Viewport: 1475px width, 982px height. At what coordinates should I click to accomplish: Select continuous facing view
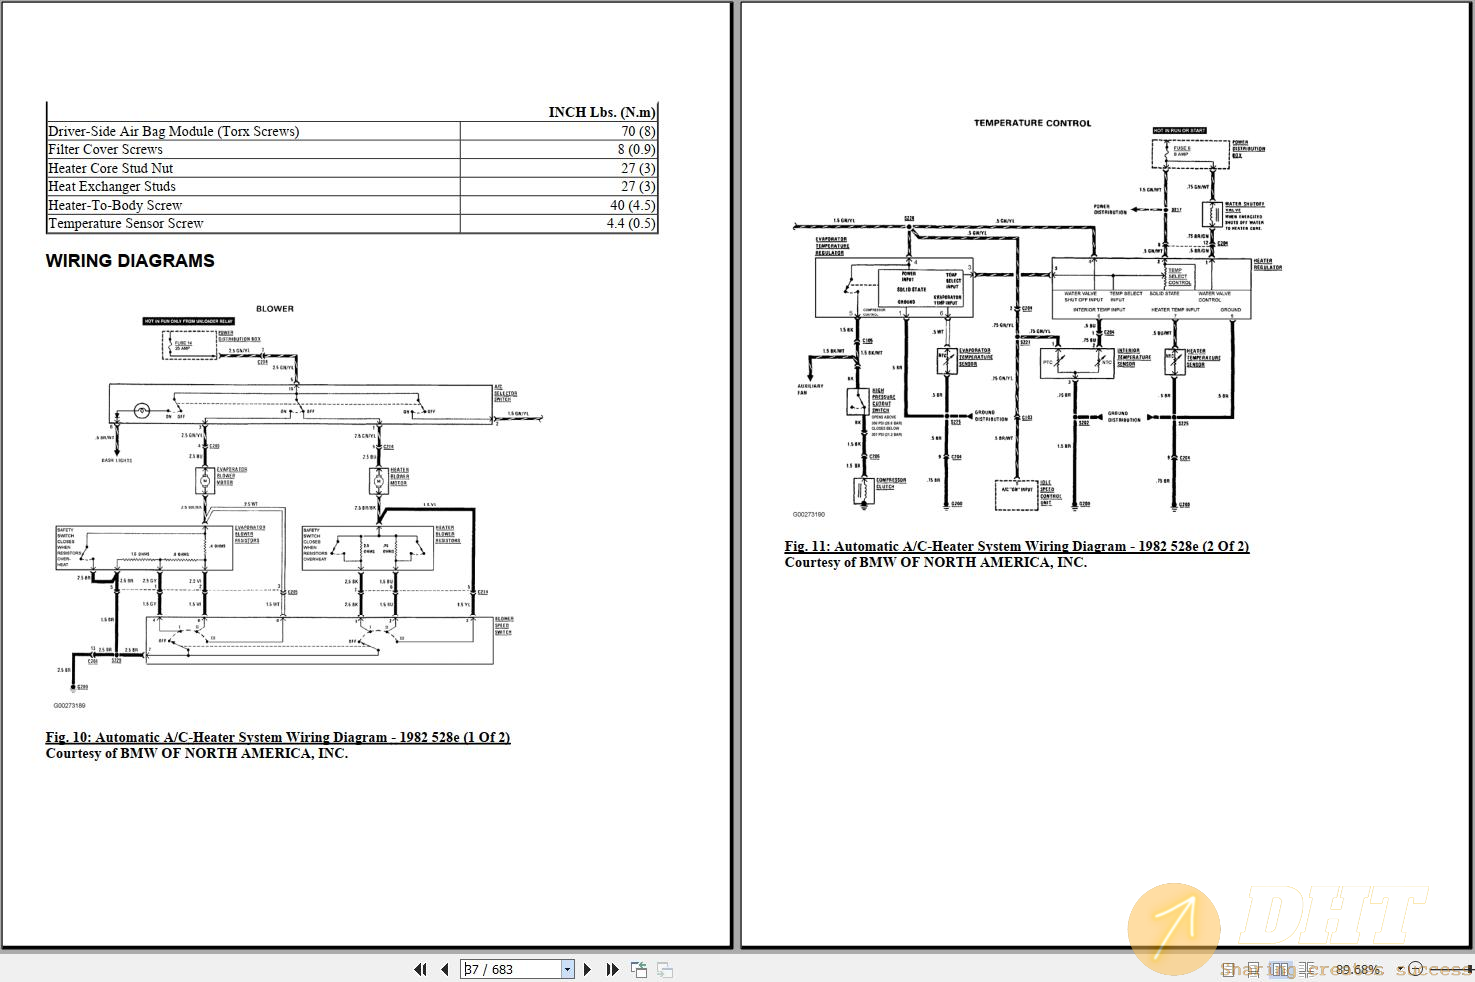coord(1306,969)
